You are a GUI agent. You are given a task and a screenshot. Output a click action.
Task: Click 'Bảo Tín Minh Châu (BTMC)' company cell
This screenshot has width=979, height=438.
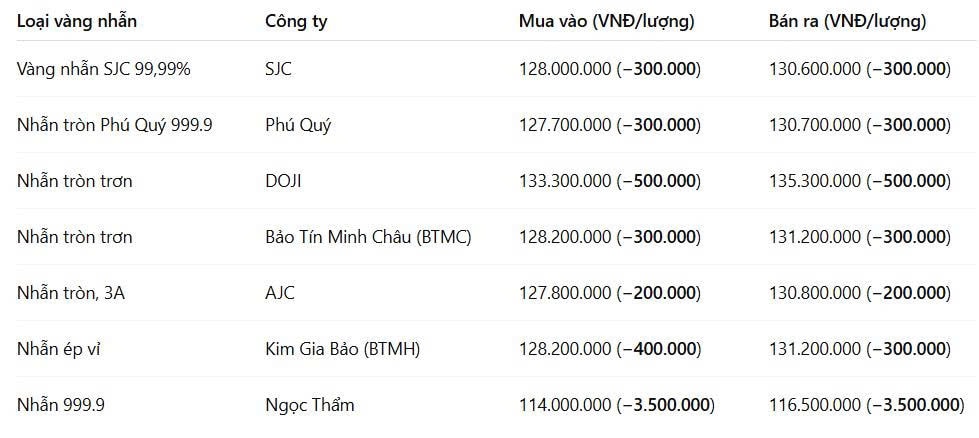[x=368, y=238]
